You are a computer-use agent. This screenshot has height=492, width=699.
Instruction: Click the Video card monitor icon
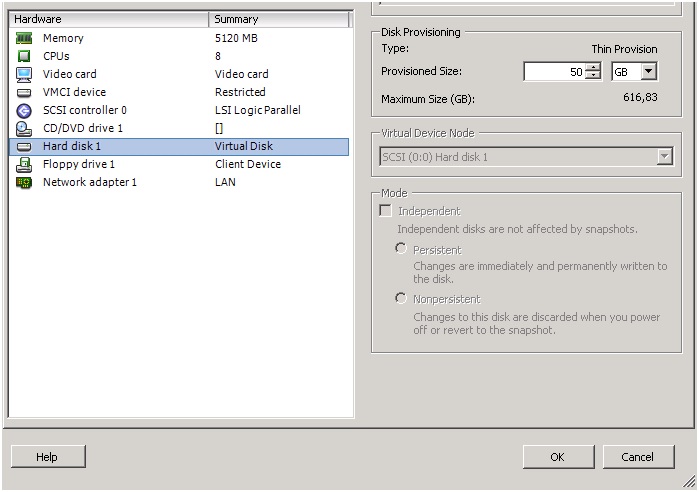point(24,74)
